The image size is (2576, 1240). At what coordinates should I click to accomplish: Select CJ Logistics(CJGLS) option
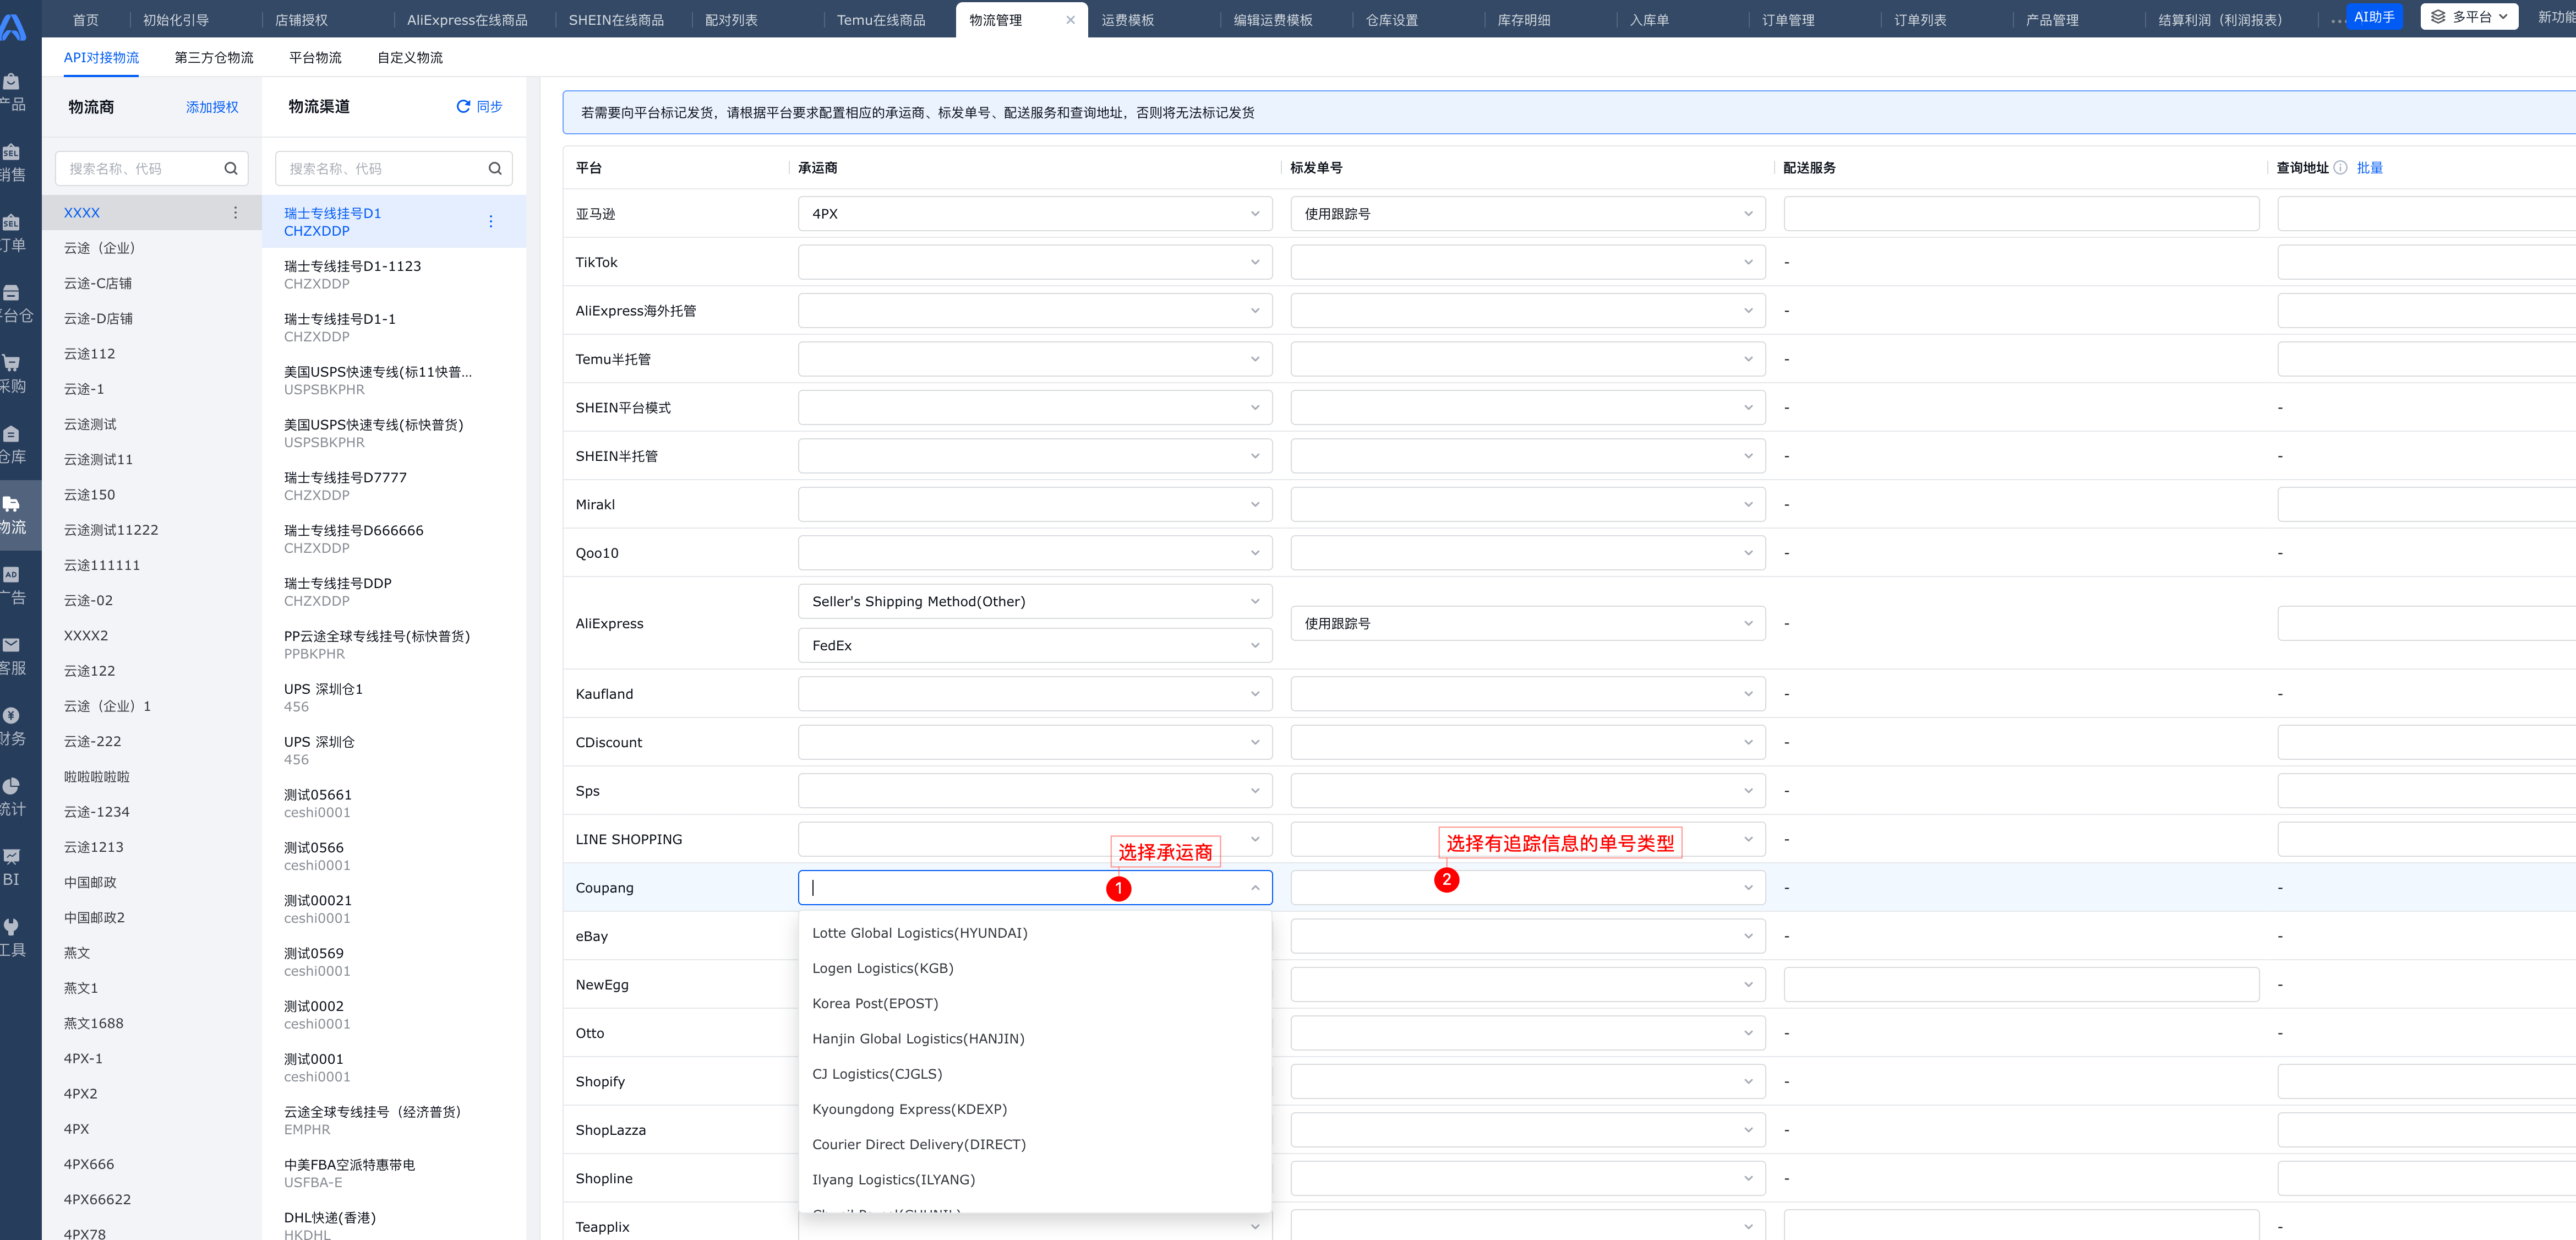pyautogui.click(x=1034, y=1073)
